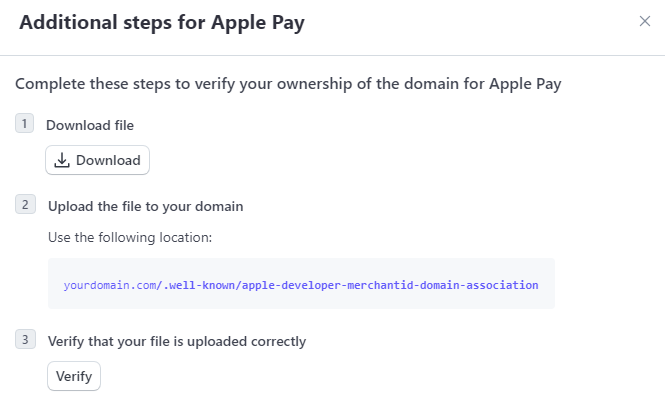This screenshot has width=665, height=413.
Task: Click the step 1 number badge
Action: click(x=25, y=123)
